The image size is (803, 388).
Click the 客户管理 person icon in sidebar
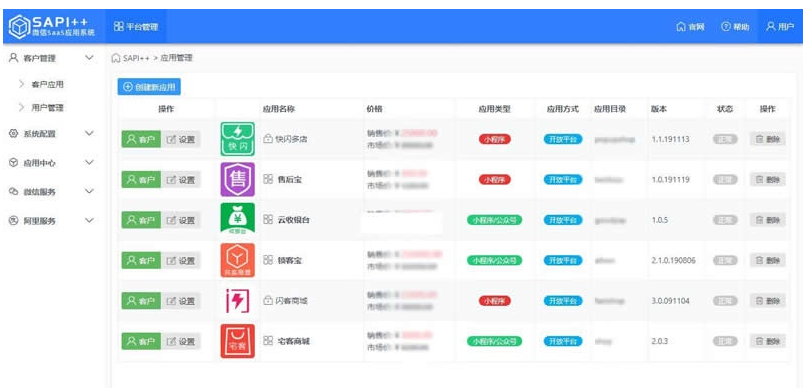click(14, 58)
